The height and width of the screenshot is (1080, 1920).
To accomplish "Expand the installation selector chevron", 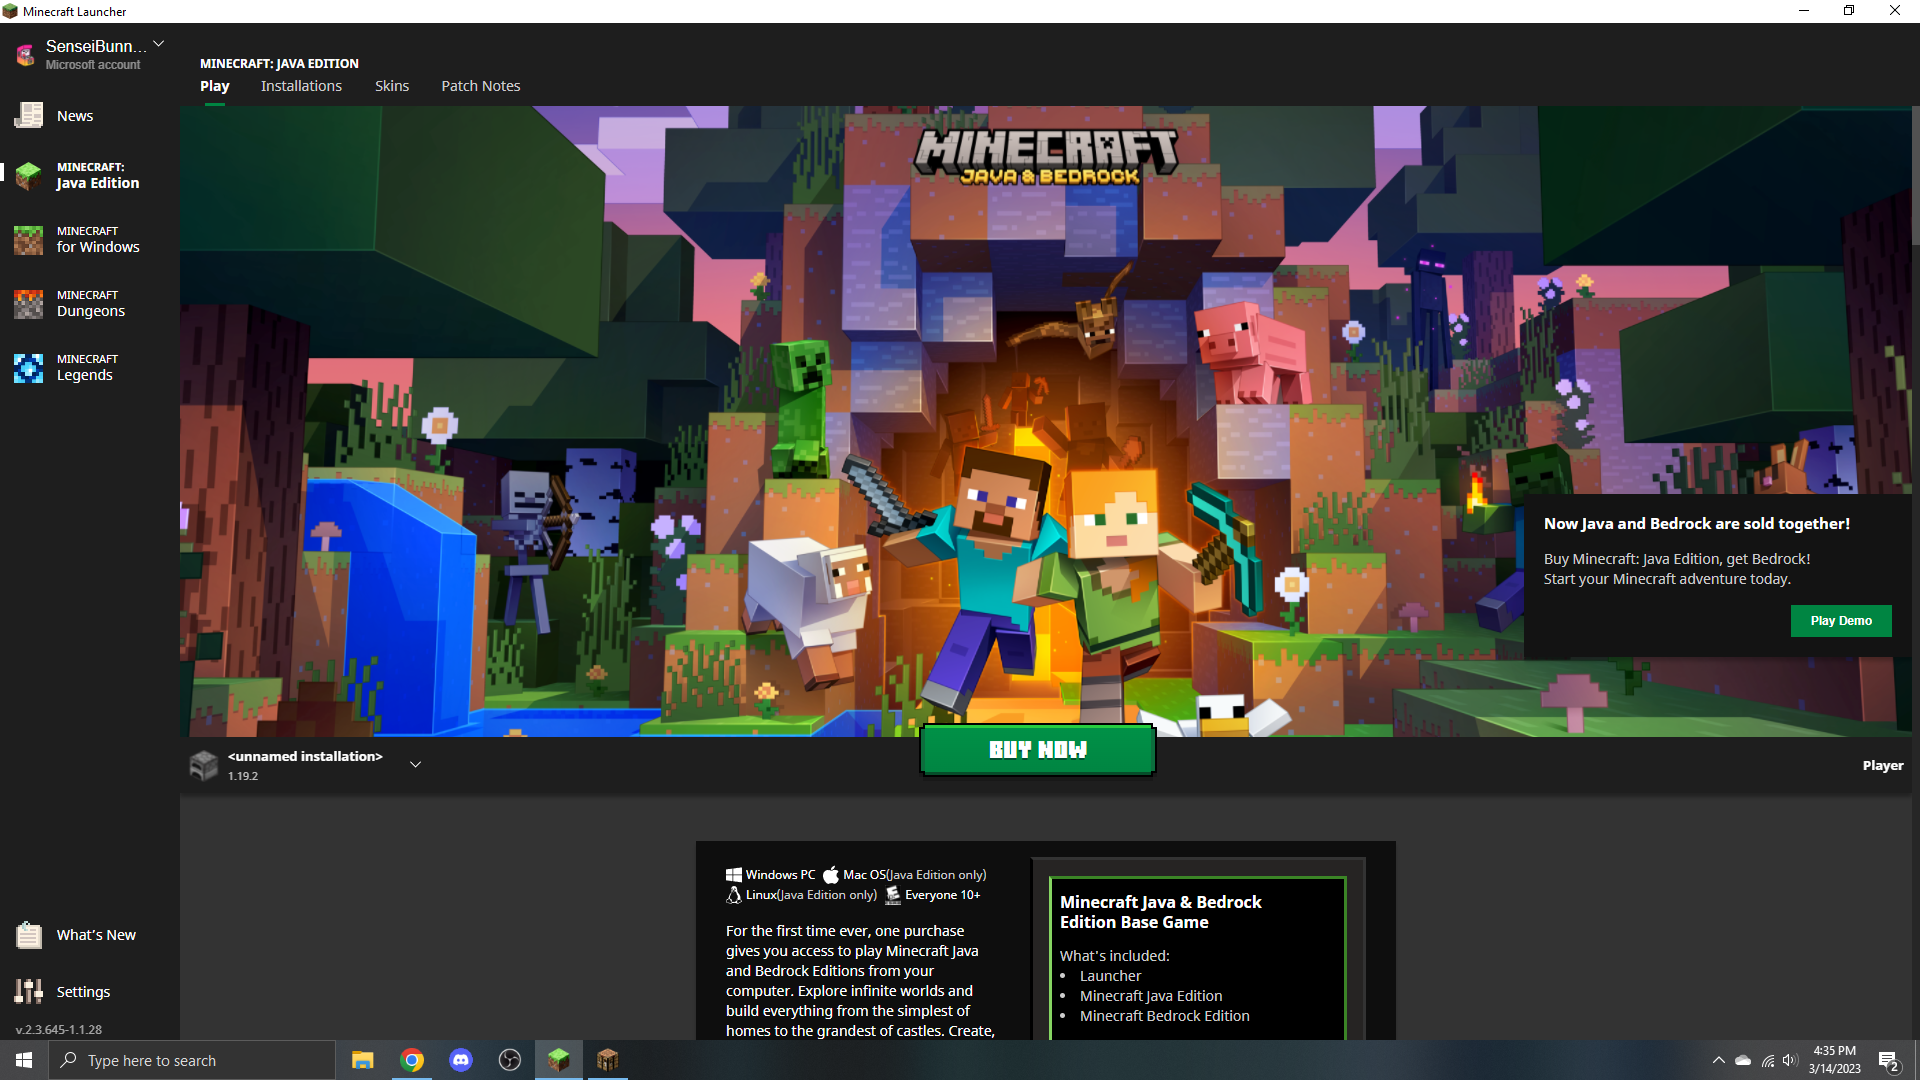I will (415, 765).
